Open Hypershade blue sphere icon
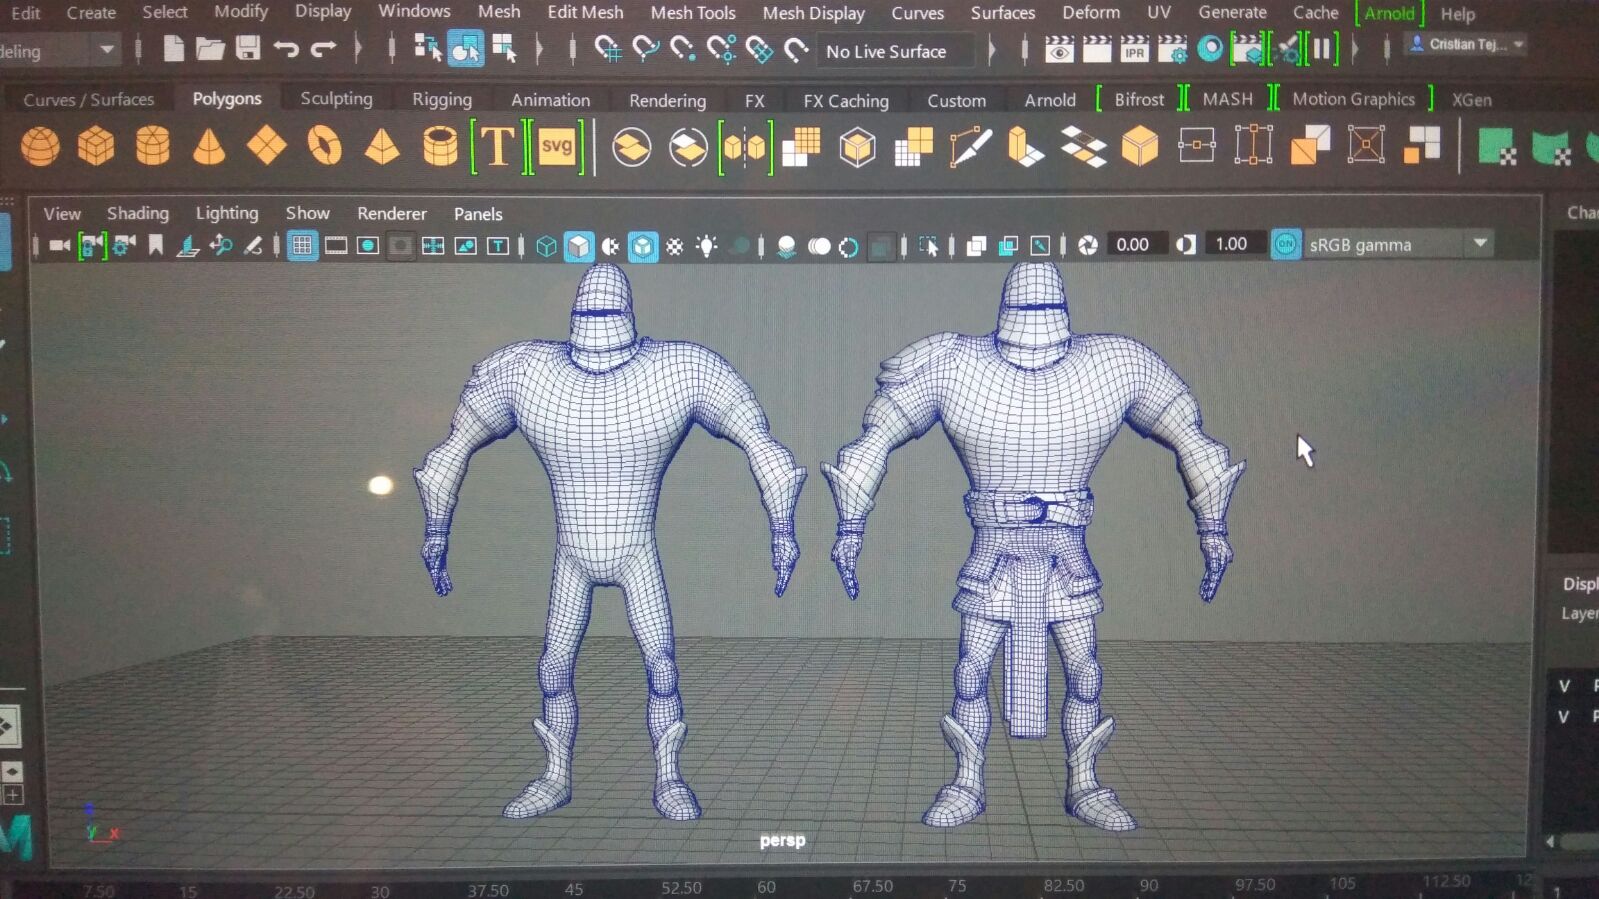 1210,48
